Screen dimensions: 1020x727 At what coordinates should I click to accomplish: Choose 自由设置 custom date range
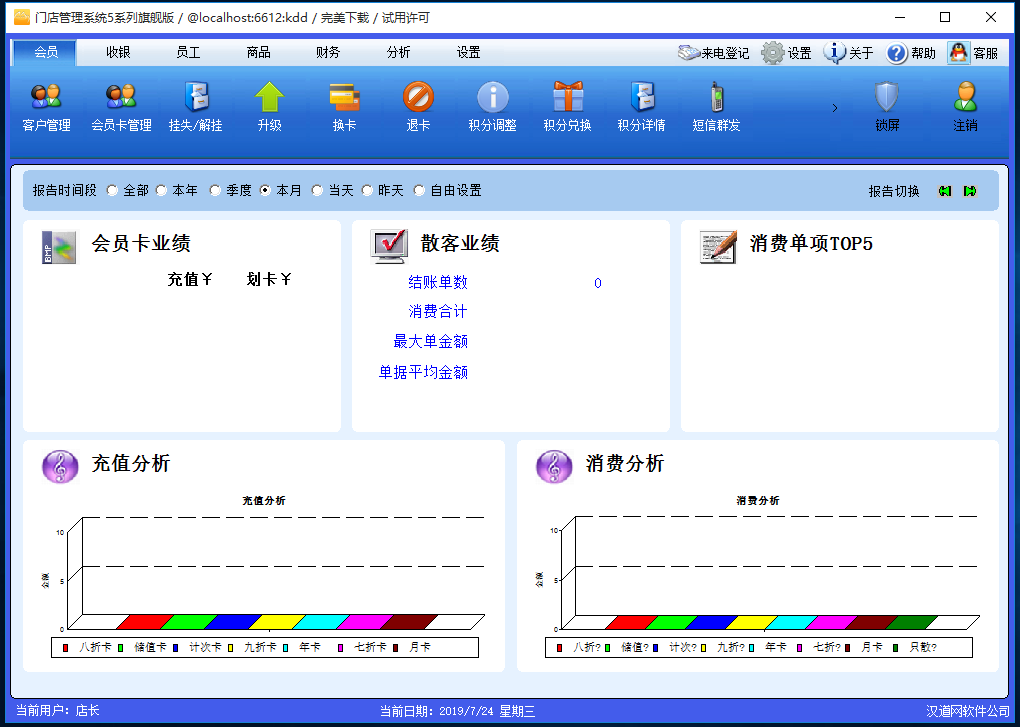tap(420, 190)
